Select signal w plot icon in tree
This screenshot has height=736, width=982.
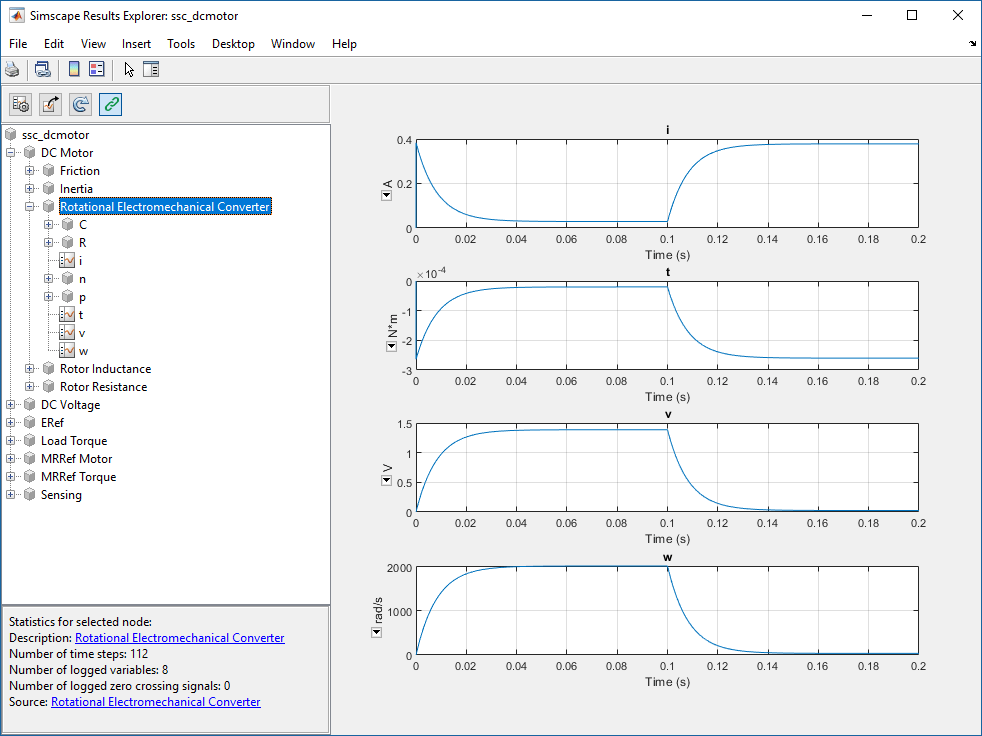pos(67,351)
